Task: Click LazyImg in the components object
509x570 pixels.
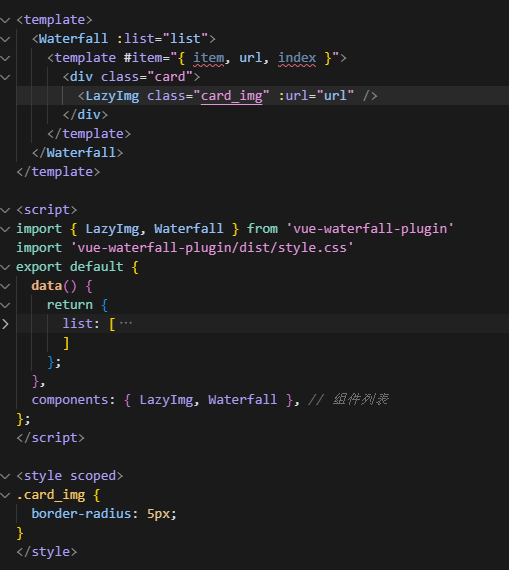Action: [x=166, y=400]
